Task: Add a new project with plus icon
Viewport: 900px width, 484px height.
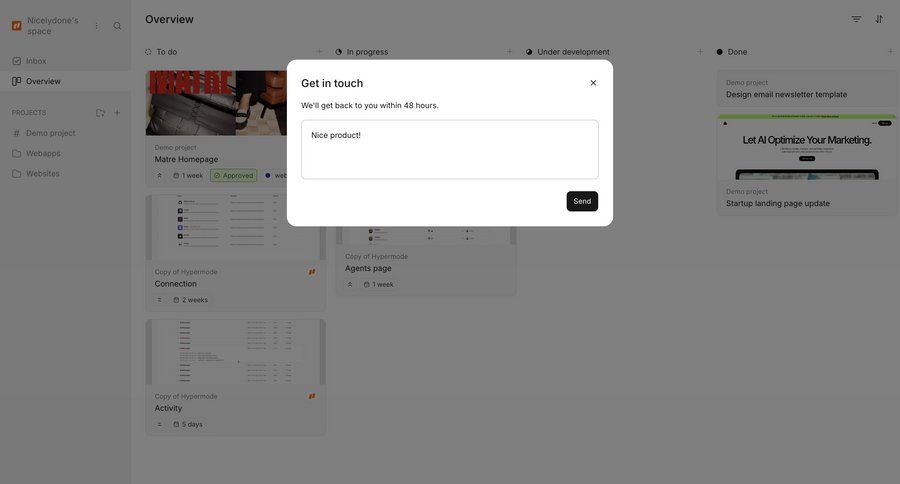Action: [117, 113]
